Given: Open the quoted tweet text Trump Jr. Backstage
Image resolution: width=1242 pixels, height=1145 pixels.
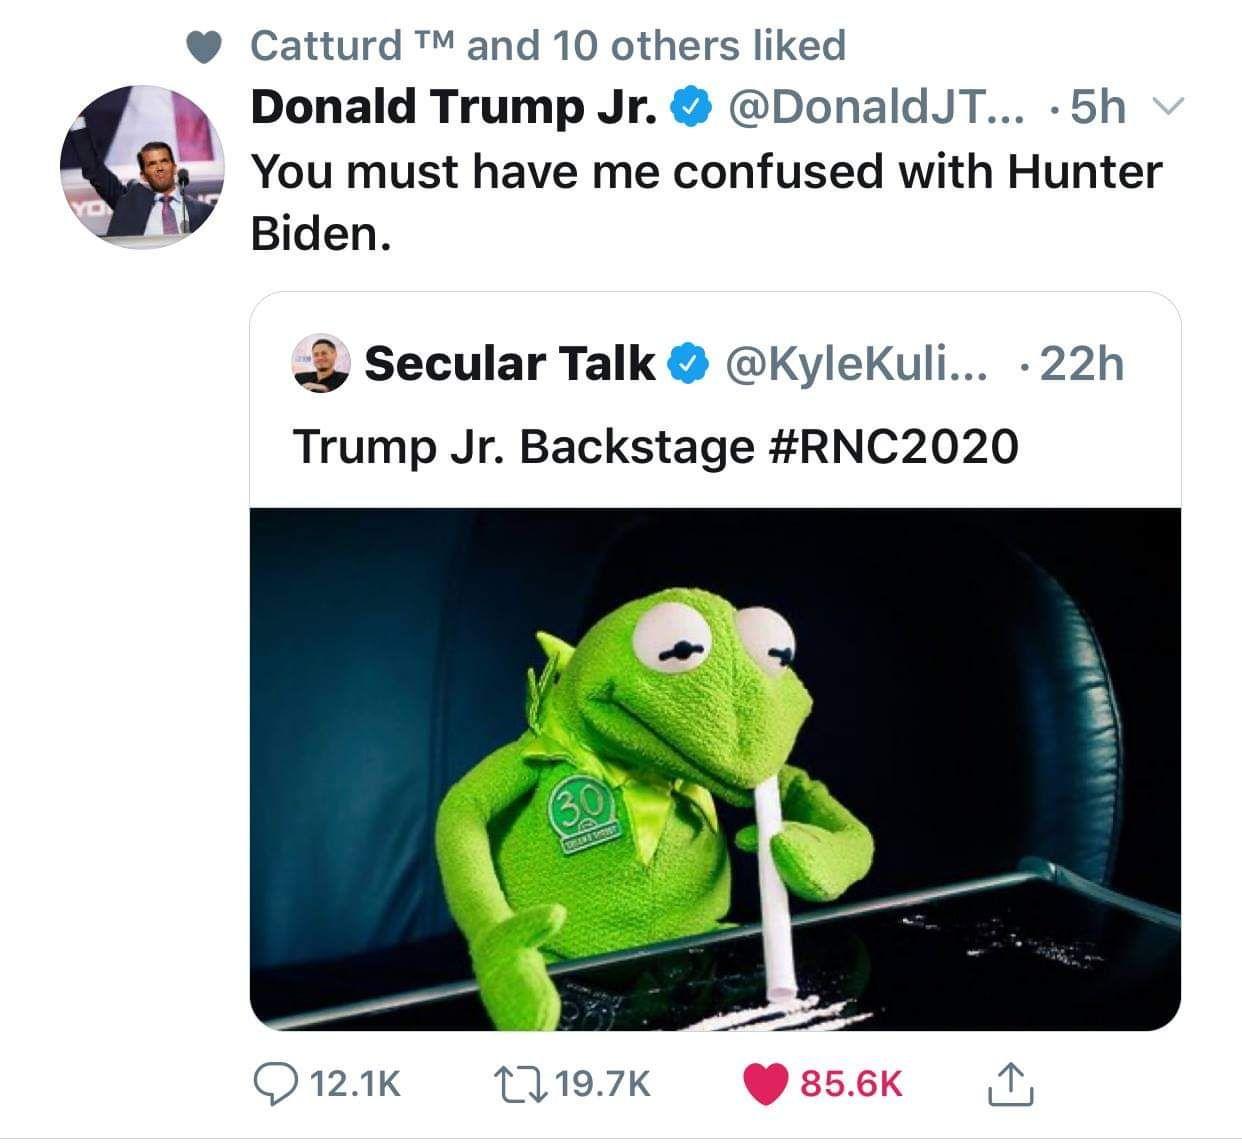Looking at the screenshot, I should (524, 446).
